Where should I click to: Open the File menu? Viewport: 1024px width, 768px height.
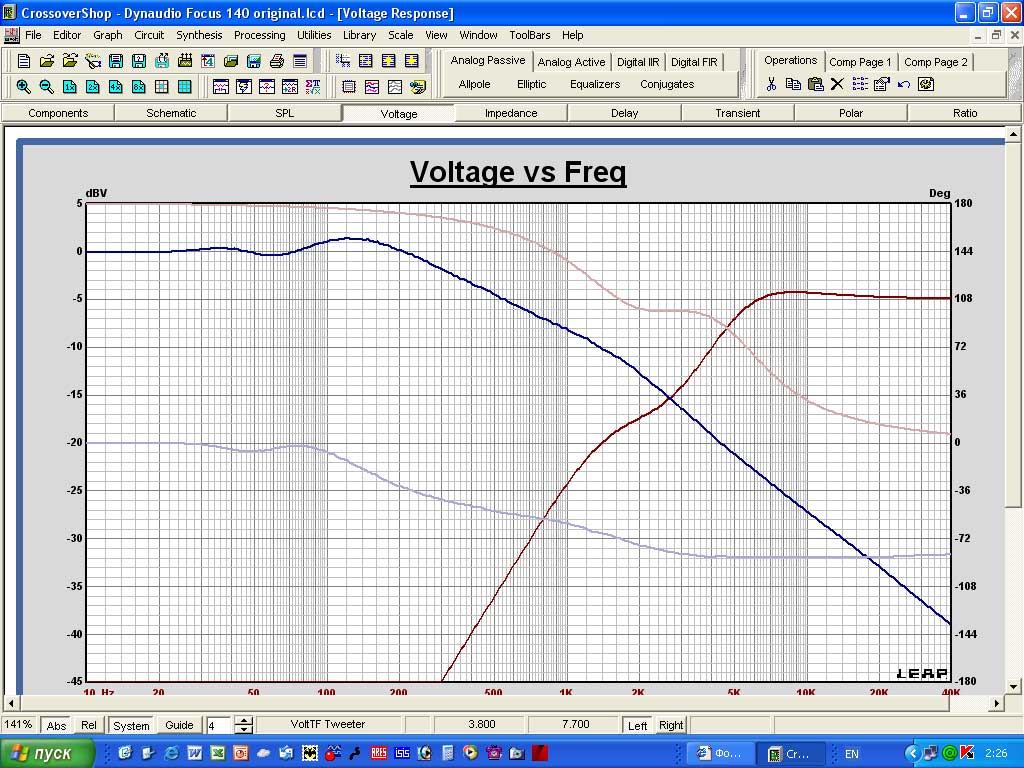pos(33,35)
